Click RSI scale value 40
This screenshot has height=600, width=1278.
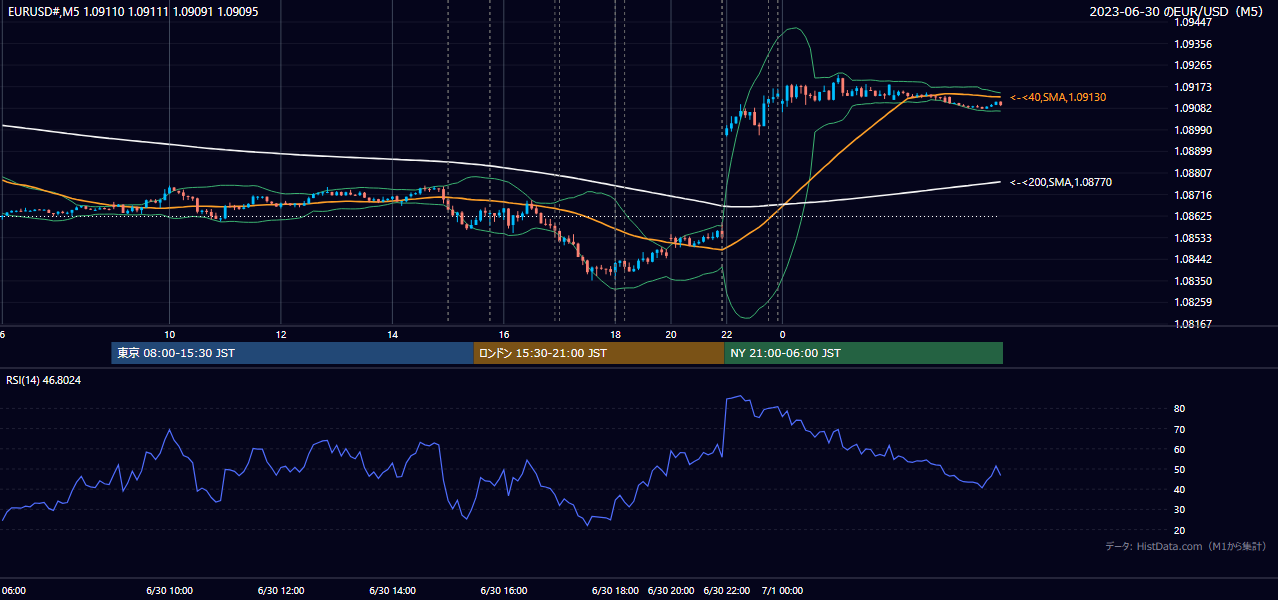[1180, 489]
